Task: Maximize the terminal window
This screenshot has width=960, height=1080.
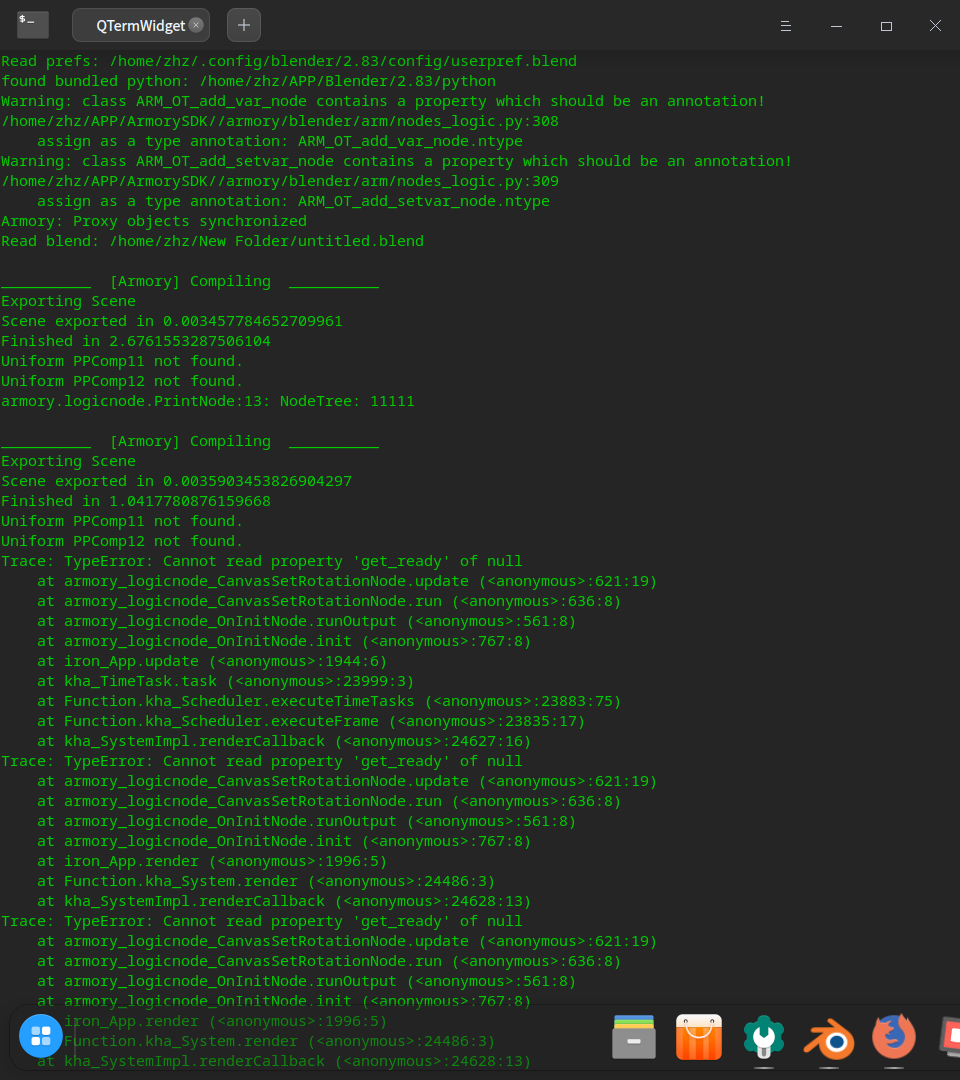Action: tap(886, 26)
